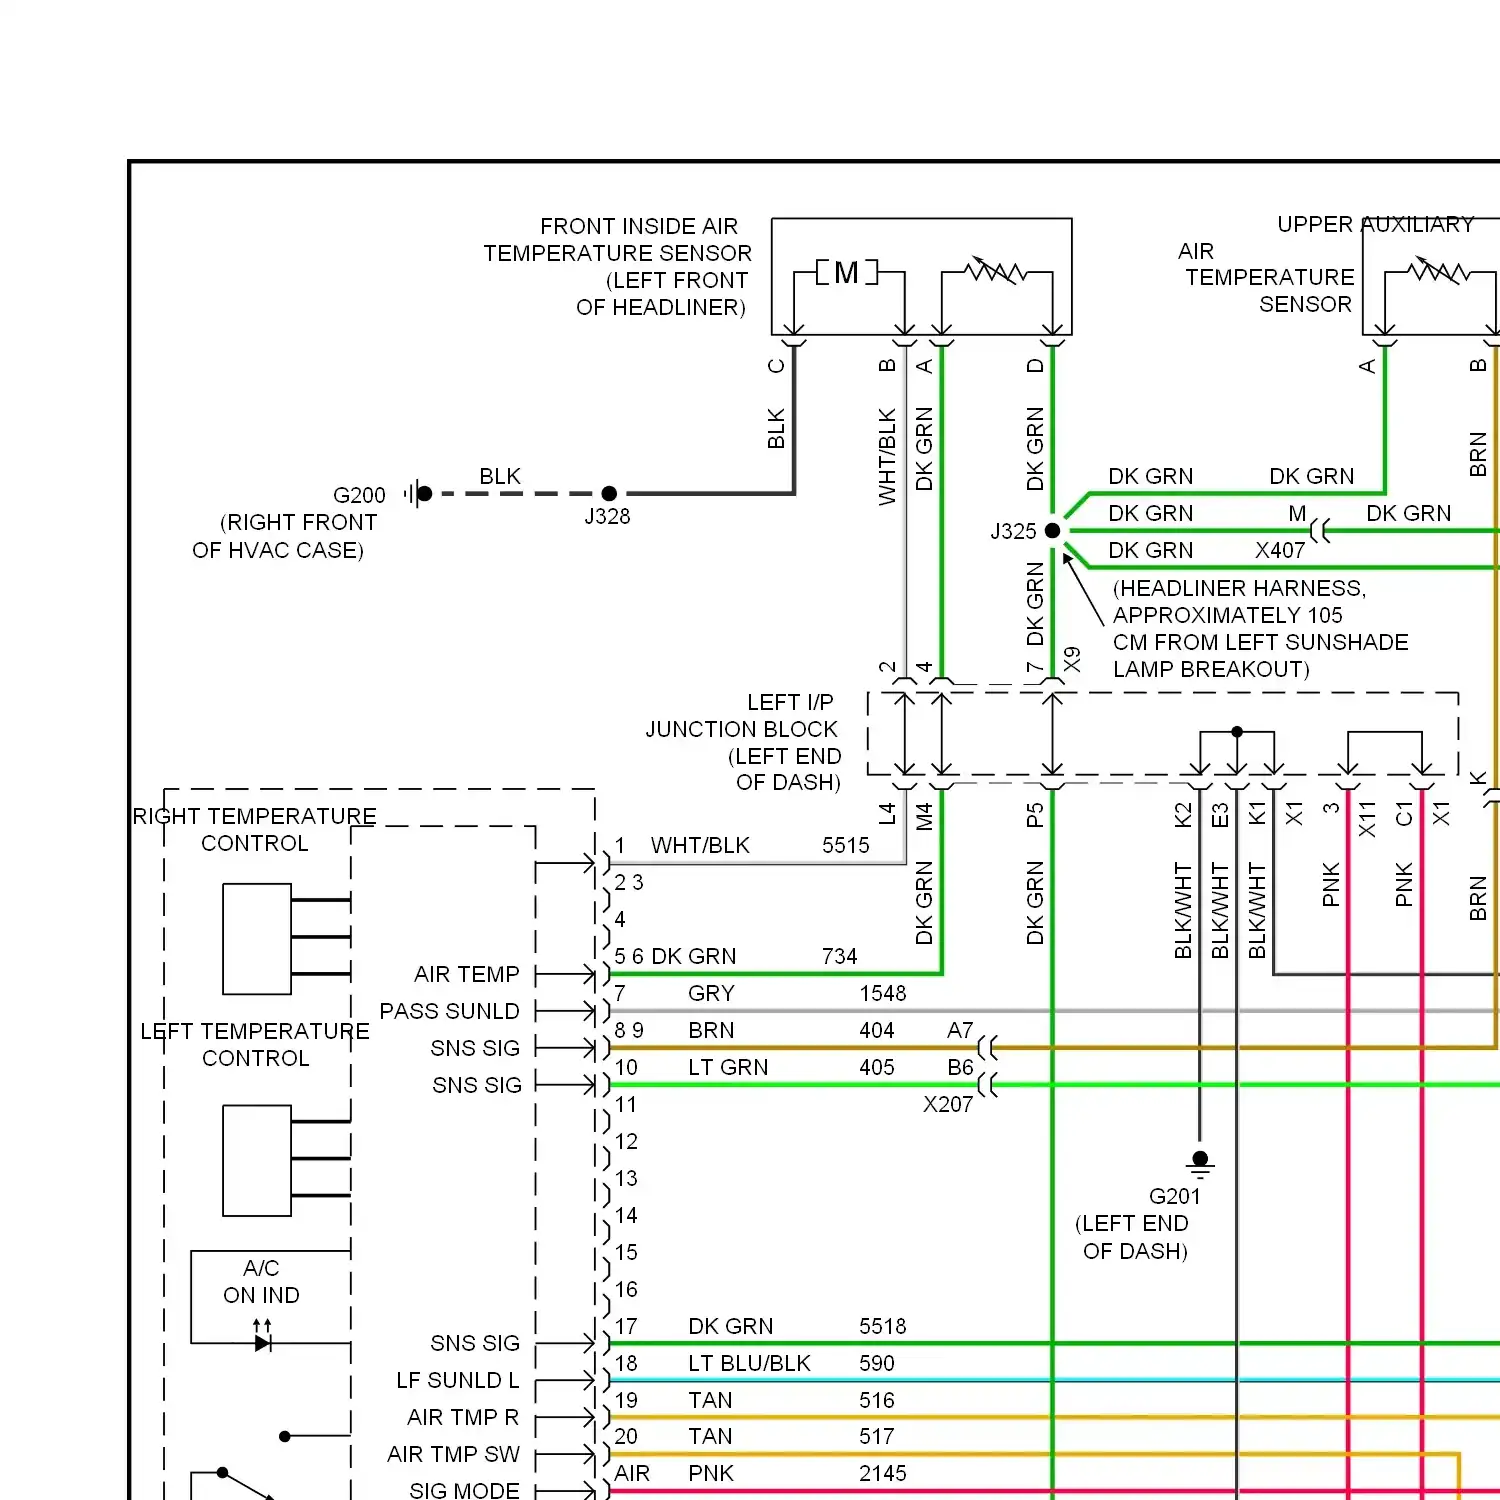Click the B6 connector symbol on LT GRN wire
The height and width of the screenshot is (1500, 1500).
pyautogui.click(x=988, y=1085)
